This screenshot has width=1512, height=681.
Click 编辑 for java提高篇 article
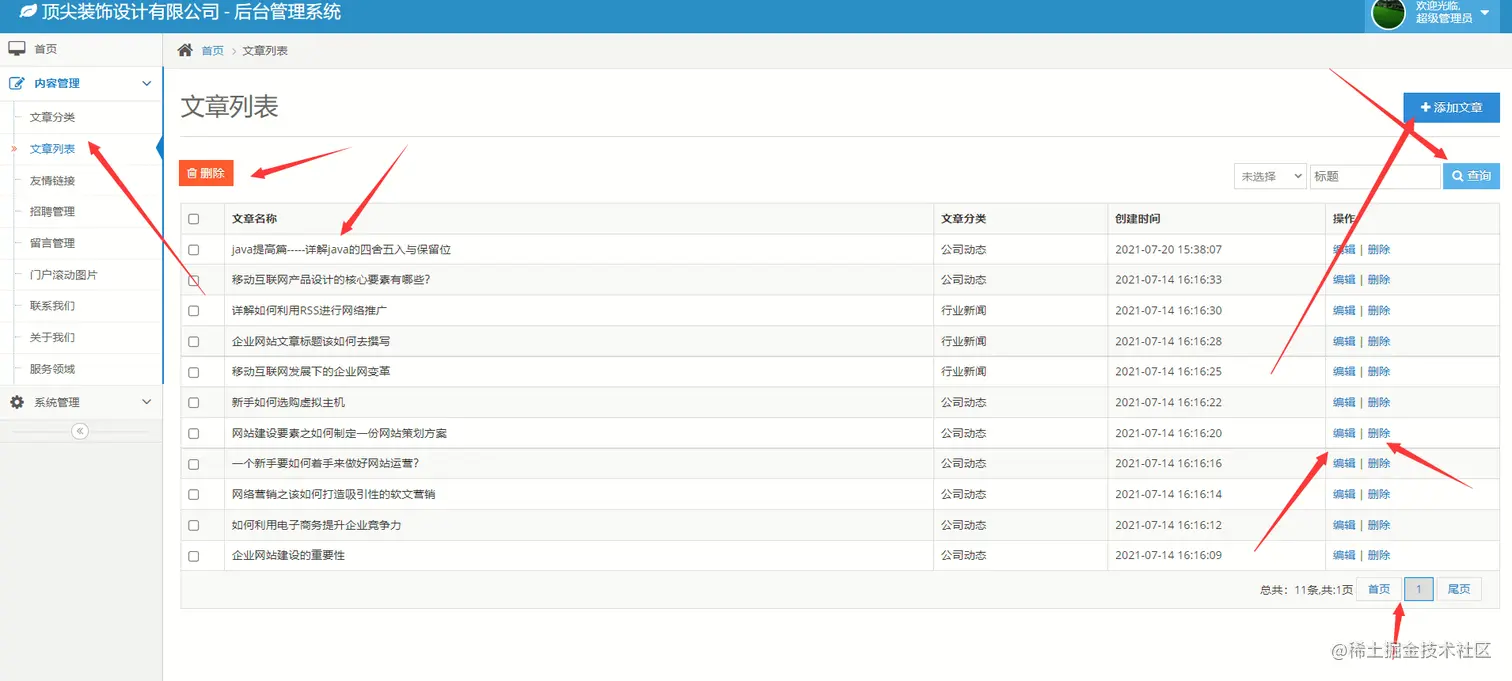click(1344, 250)
